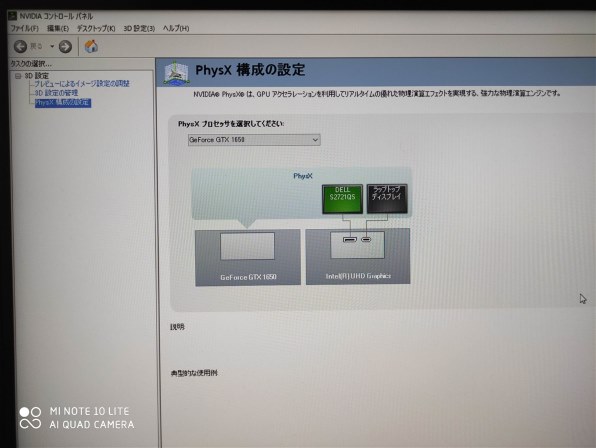The image size is (596, 448).
Task: Open プレビューによるイメージ設定の調整 page
Action: pyautogui.click(x=82, y=84)
